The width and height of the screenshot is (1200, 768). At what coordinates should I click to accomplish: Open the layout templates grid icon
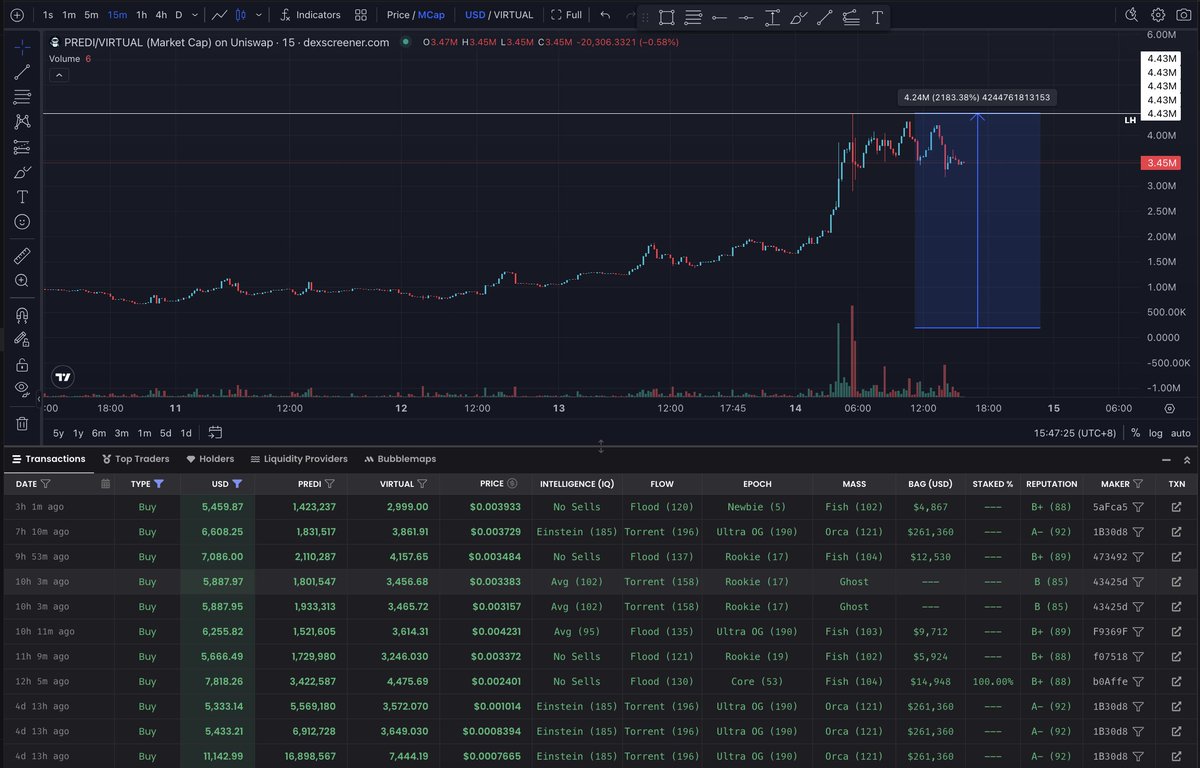tap(360, 15)
